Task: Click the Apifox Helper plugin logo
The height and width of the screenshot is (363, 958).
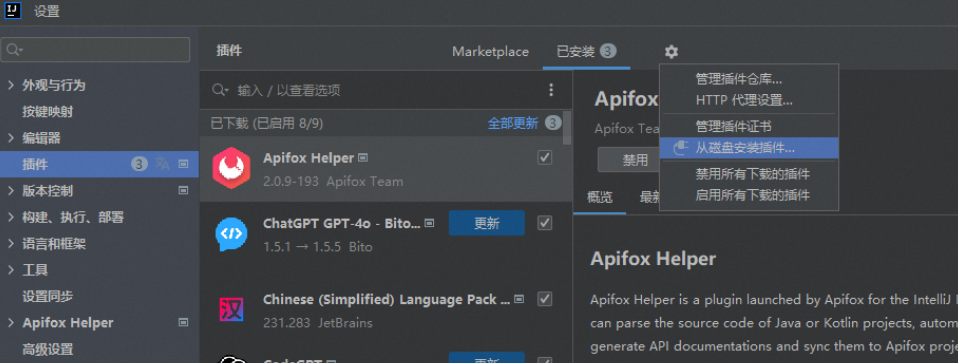Action: pos(231,168)
